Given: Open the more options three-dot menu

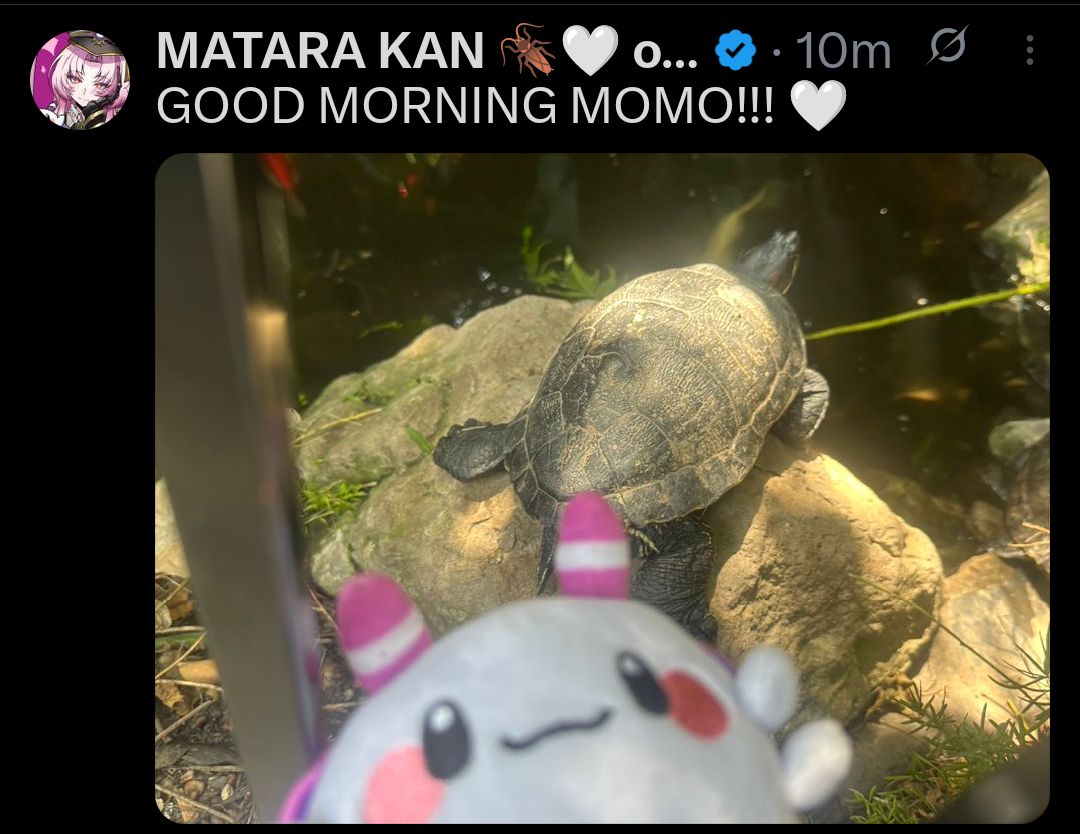Looking at the screenshot, I should click(1029, 50).
